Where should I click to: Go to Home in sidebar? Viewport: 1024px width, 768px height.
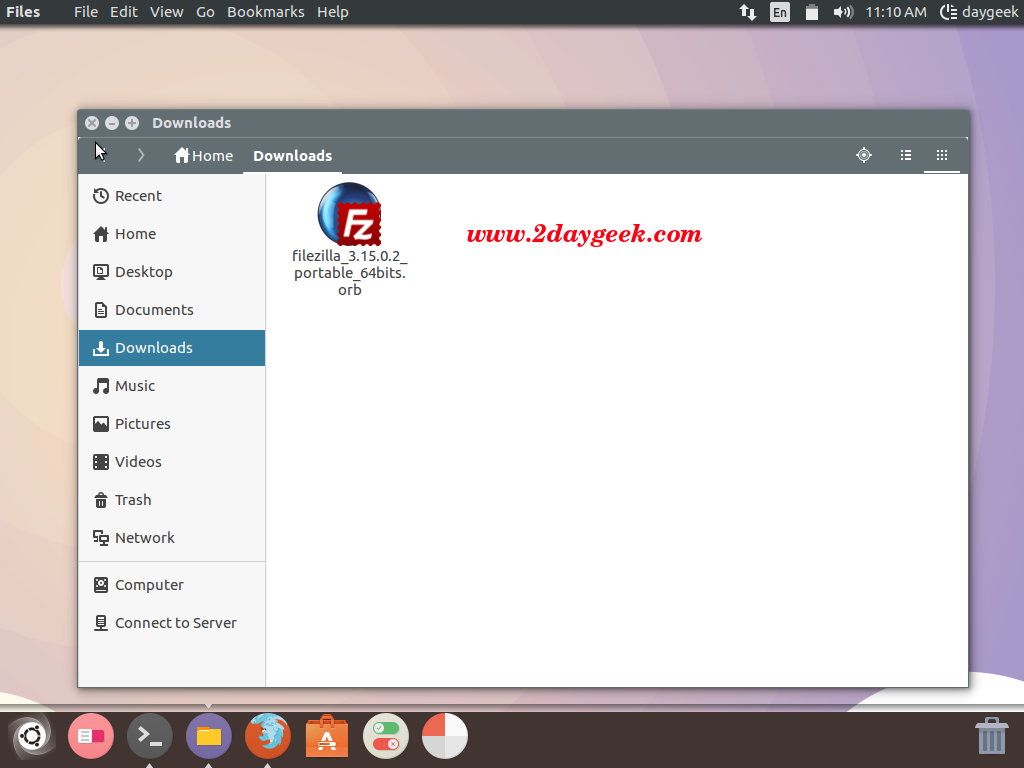click(x=172, y=234)
